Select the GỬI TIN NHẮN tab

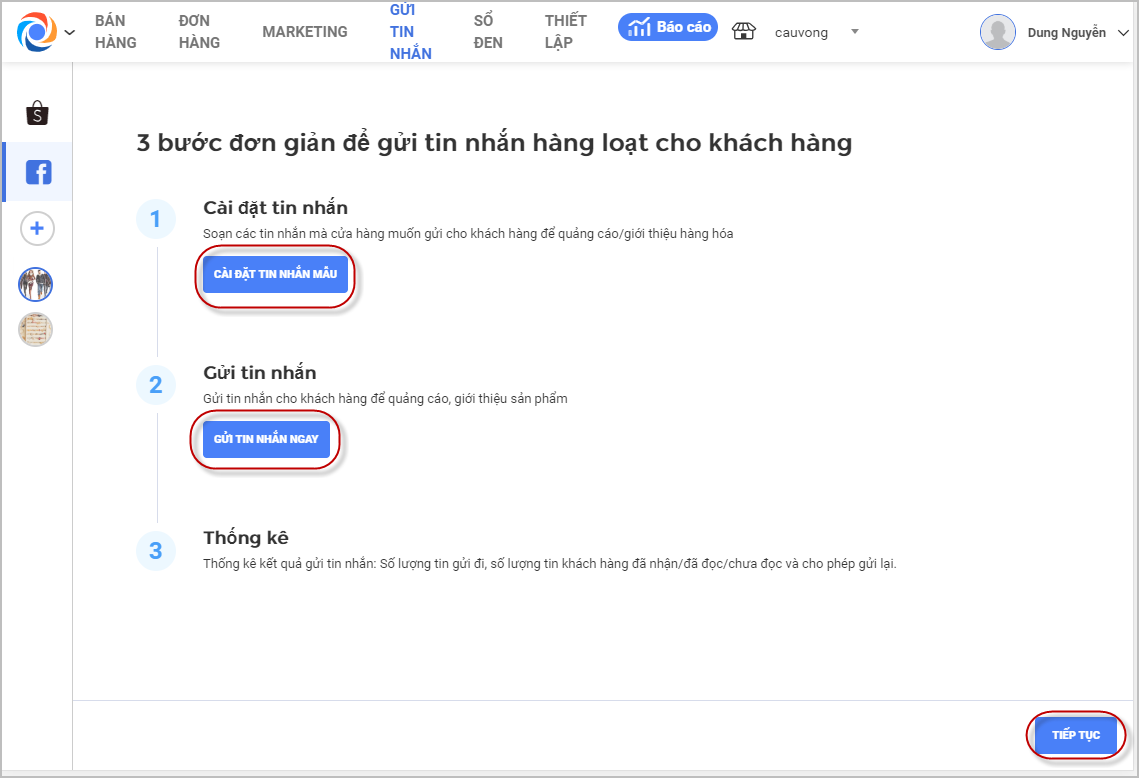coord(410,31)
